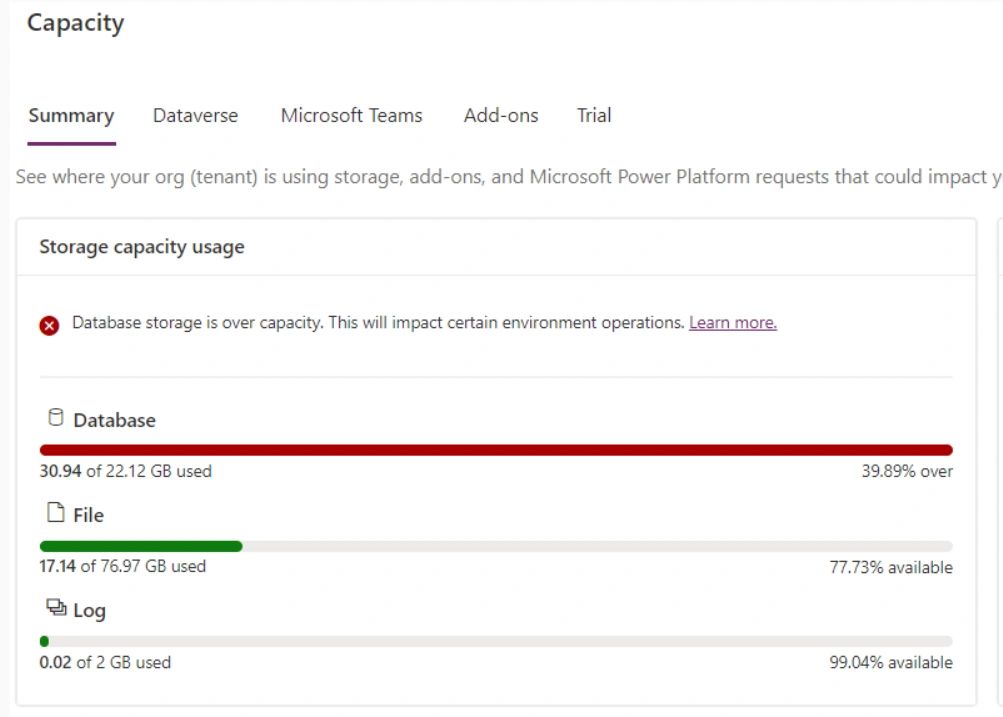Image resolution: width=1003 pixels, height=717 pixels.
Task: Open the Dataverse tab
Action: 195,116
